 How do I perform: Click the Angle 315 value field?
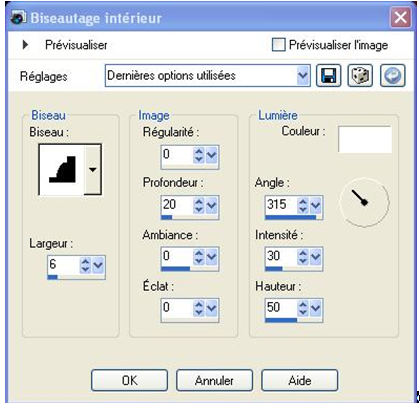pos(281,204)
